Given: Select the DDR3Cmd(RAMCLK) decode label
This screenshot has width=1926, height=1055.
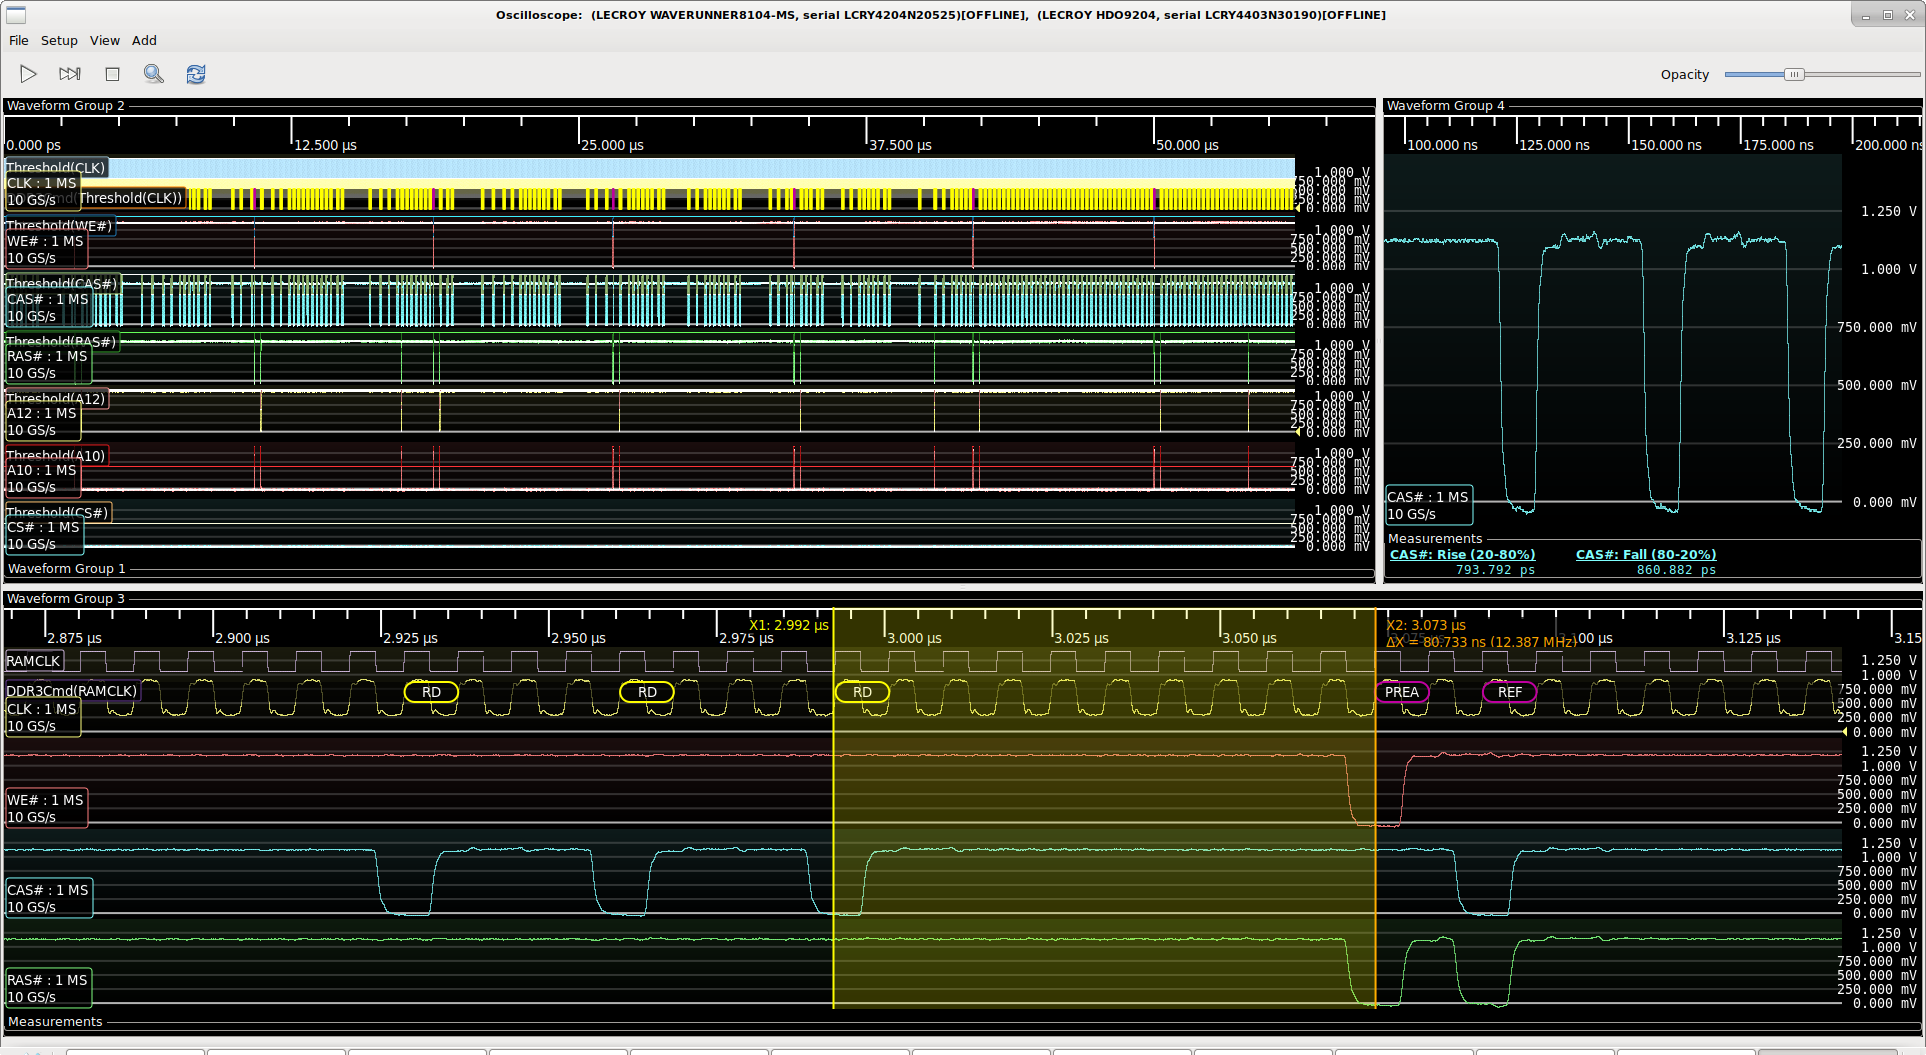Looking at the screenshot, I should 72,691.
